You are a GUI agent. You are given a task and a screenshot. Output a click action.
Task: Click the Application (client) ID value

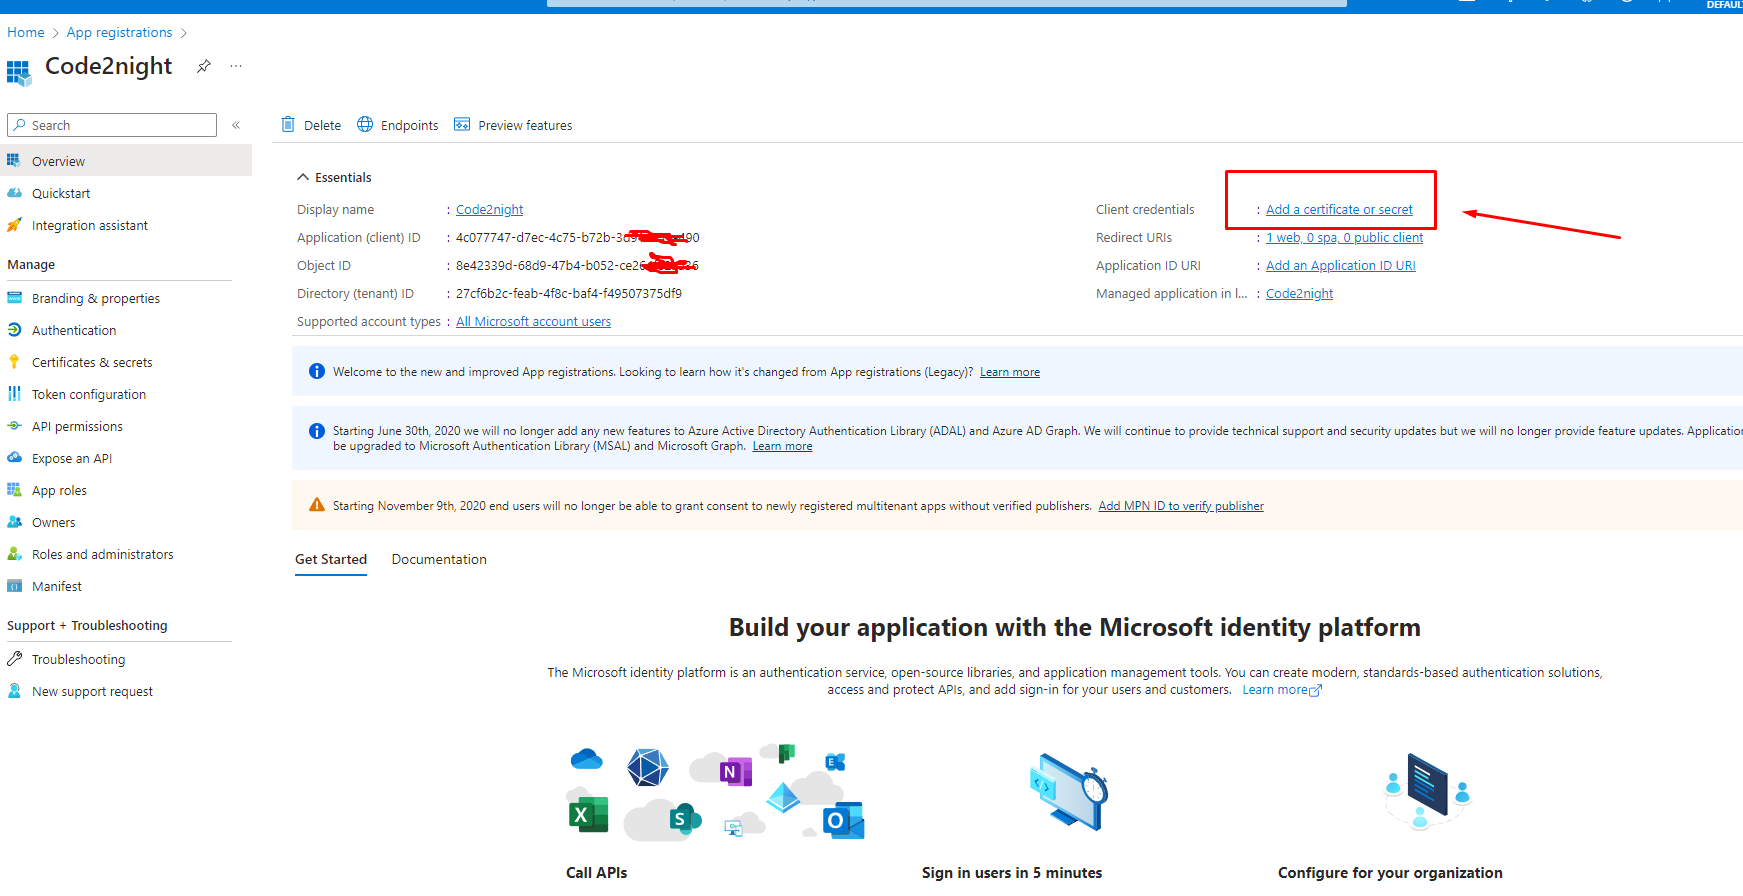[x=577, y=237]
